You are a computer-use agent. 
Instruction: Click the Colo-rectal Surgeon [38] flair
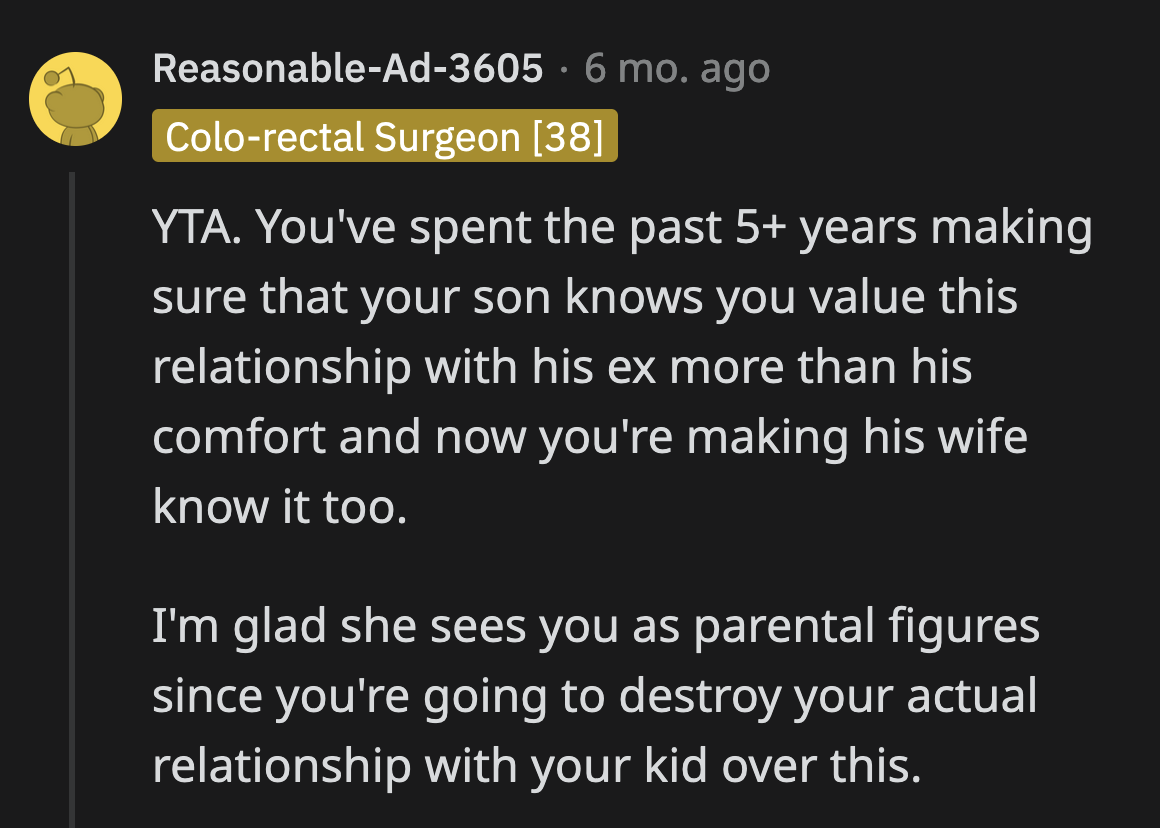(384, 136)
